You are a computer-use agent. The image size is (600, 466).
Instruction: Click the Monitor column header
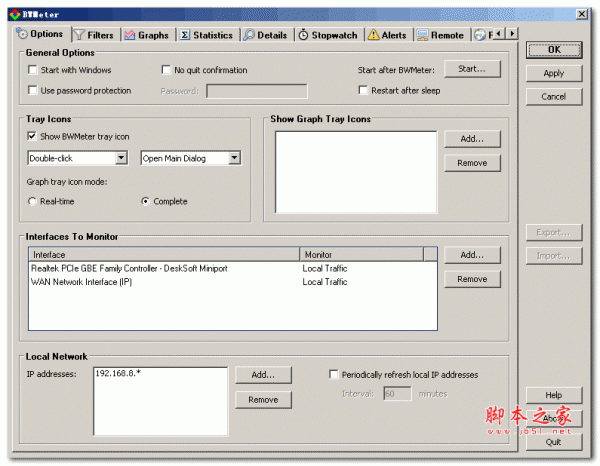point(362,254)
